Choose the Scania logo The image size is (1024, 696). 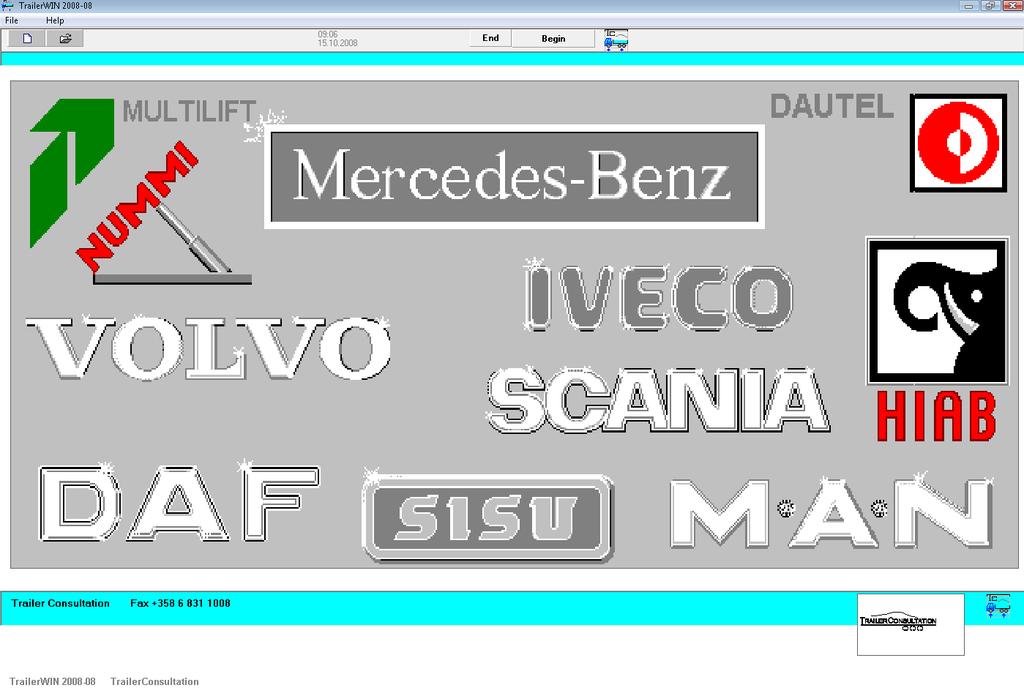658,400
